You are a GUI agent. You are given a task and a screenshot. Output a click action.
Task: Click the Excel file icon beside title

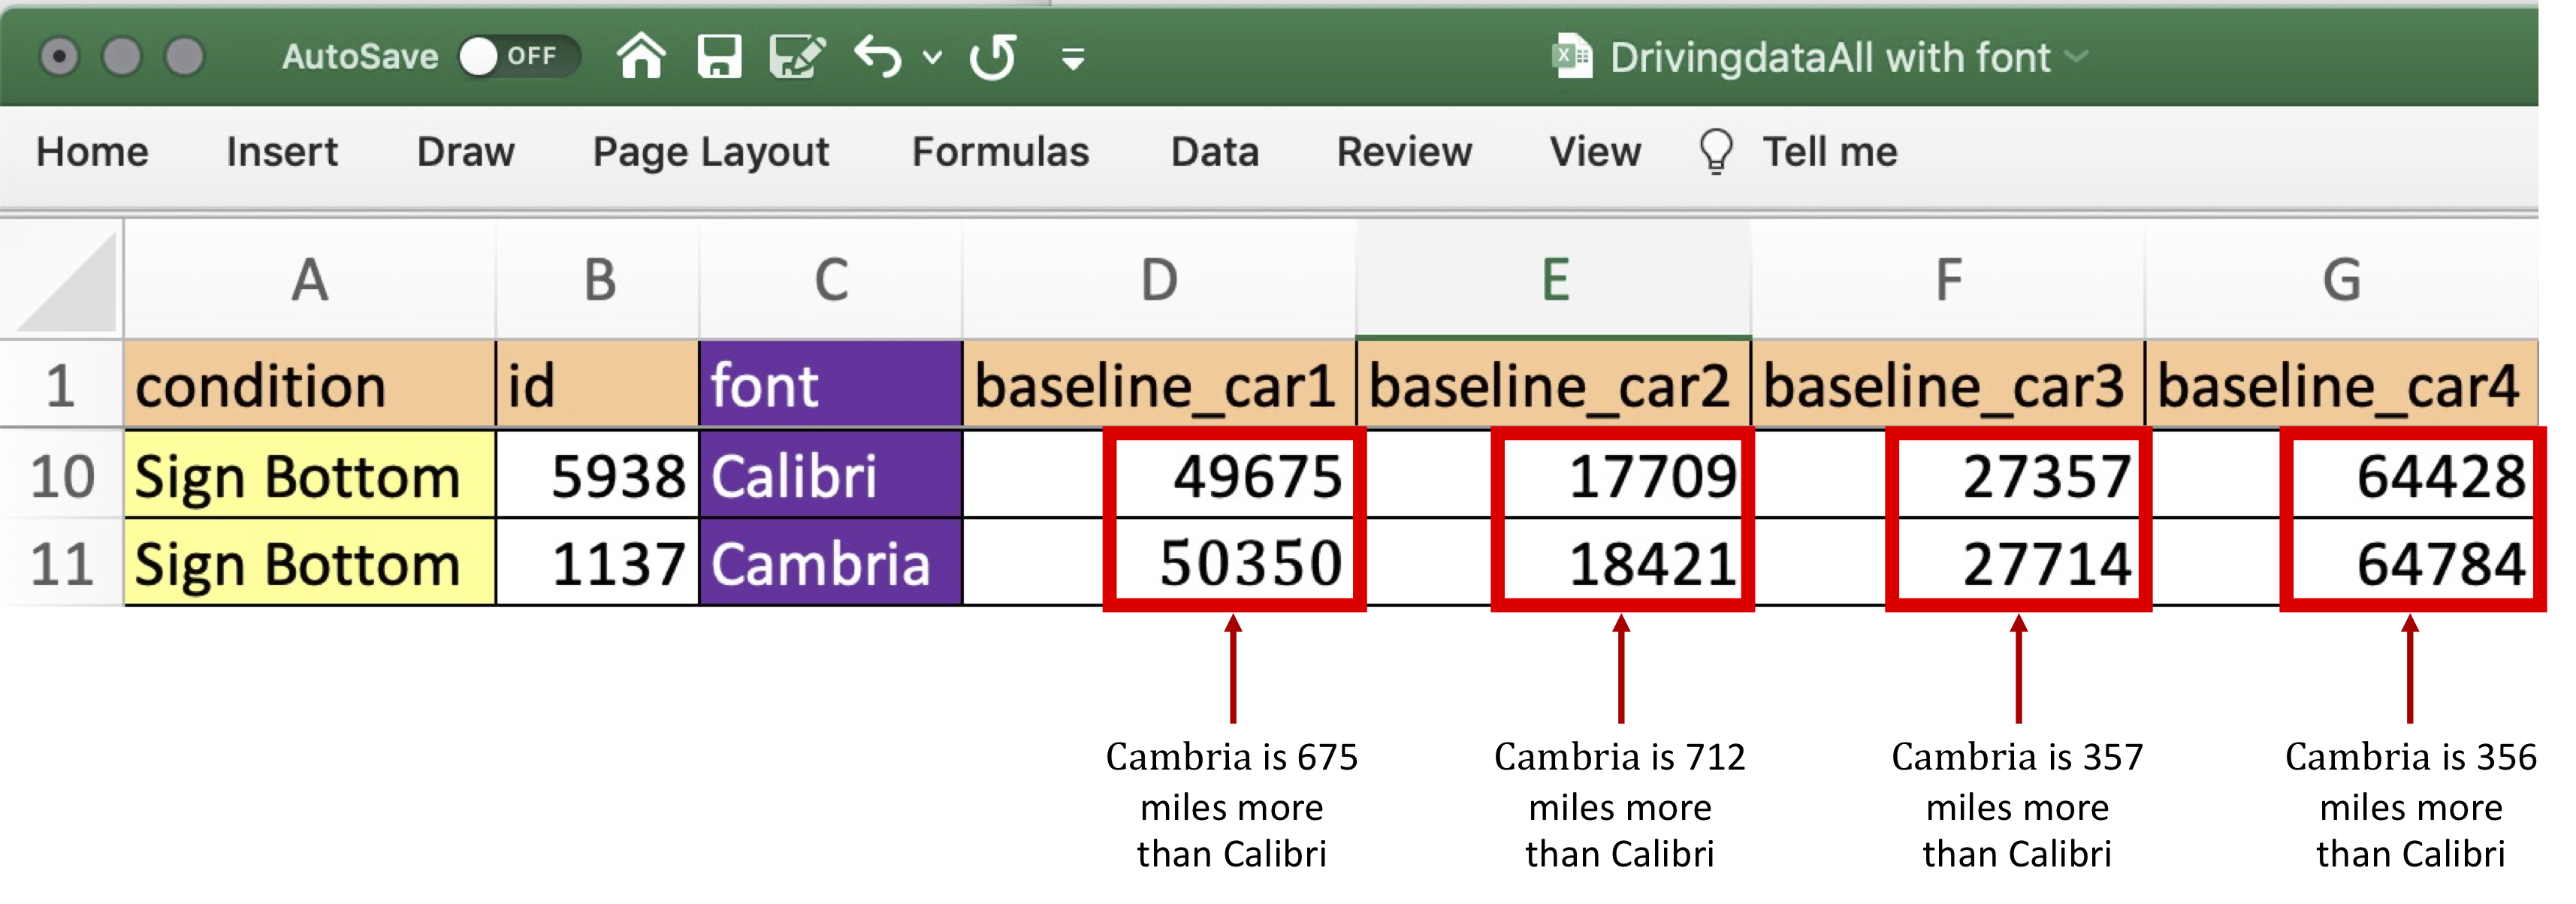(1571, 56)
